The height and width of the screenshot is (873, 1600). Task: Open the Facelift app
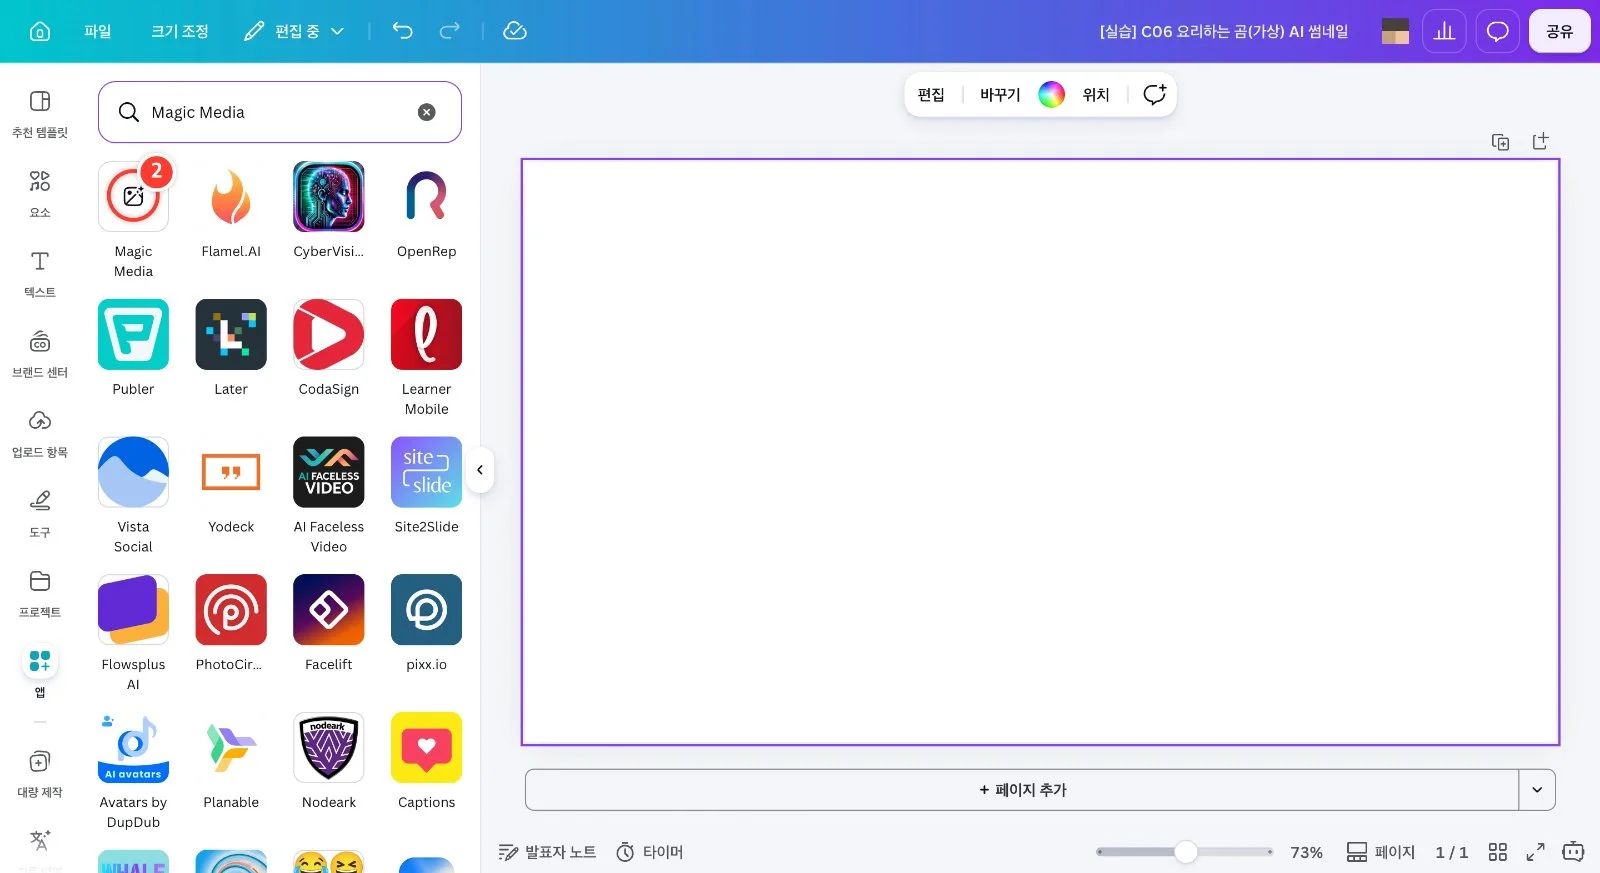(329, 610)
